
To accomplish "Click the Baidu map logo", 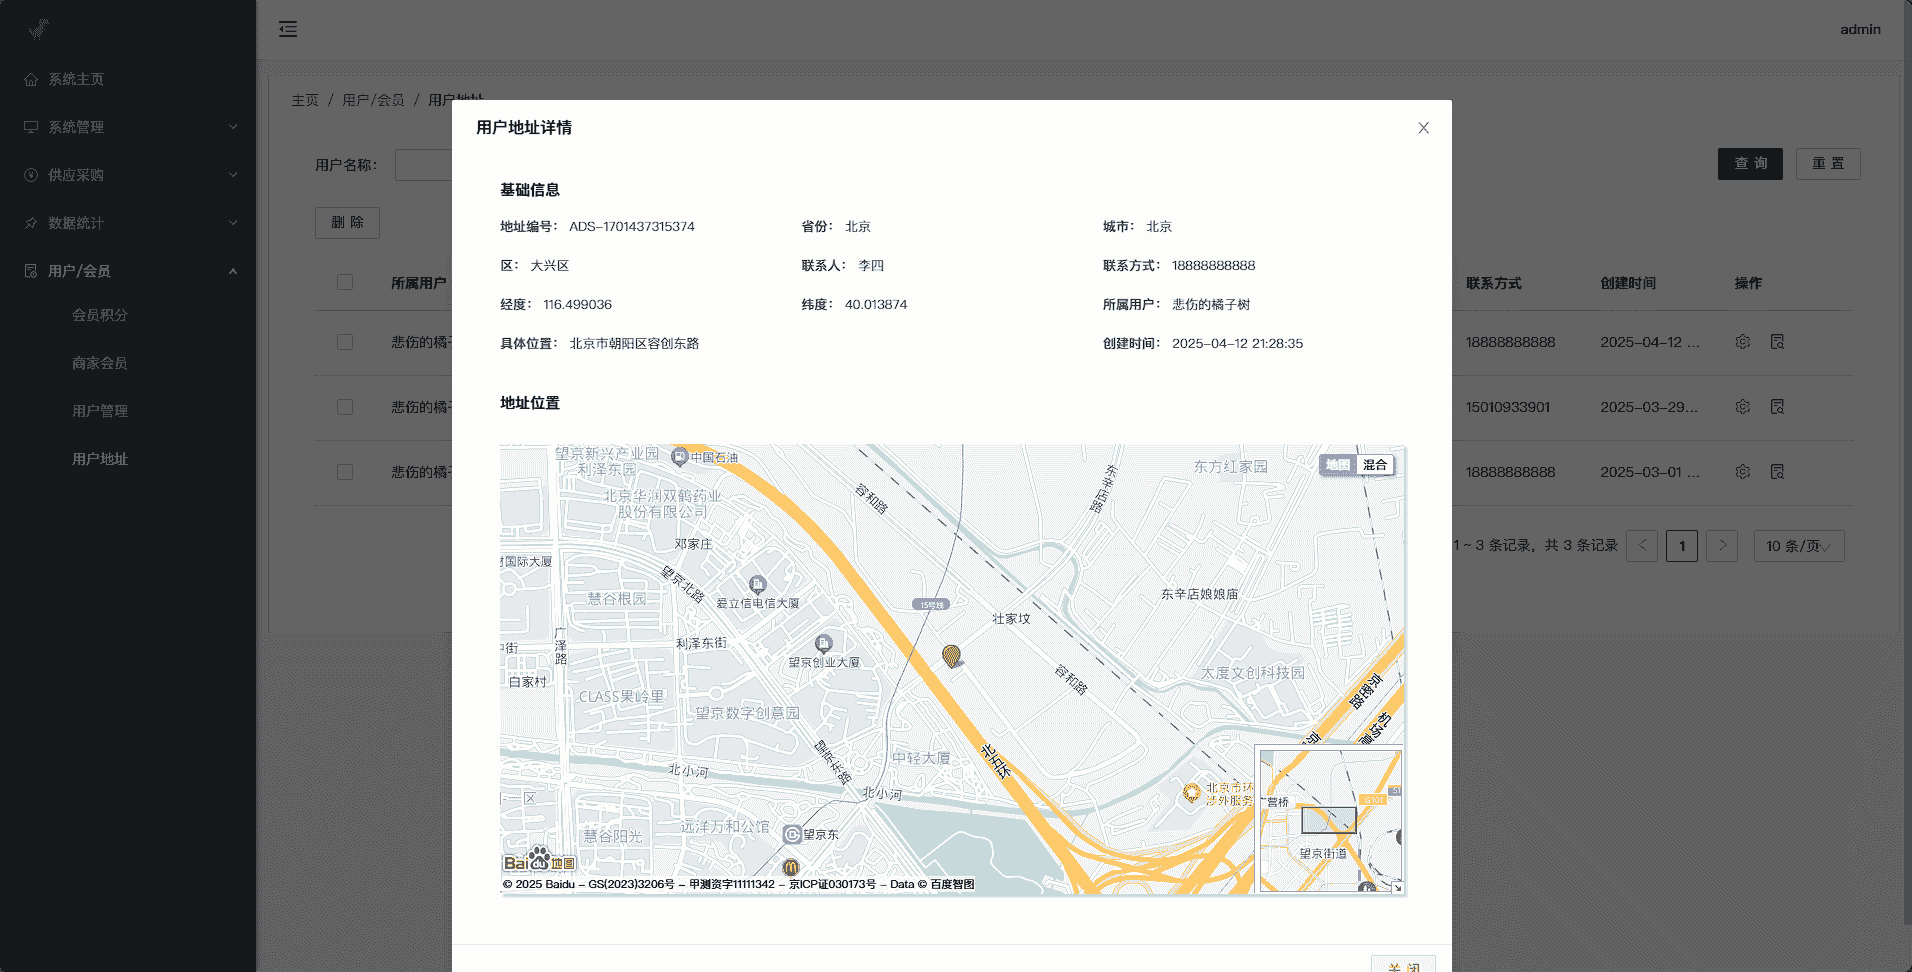I will click(539, 861).
